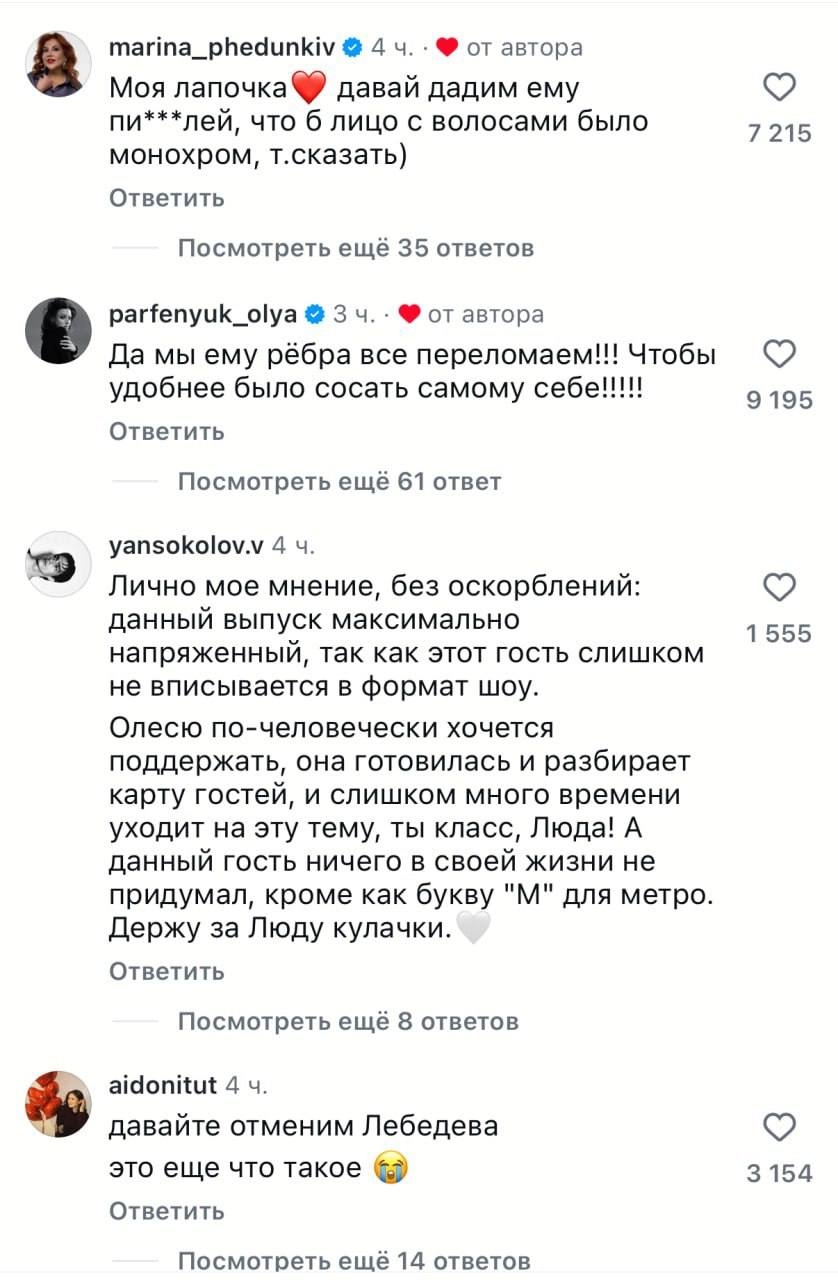Like marina_phedunkiv's comment with the heart

click(779, 90)
